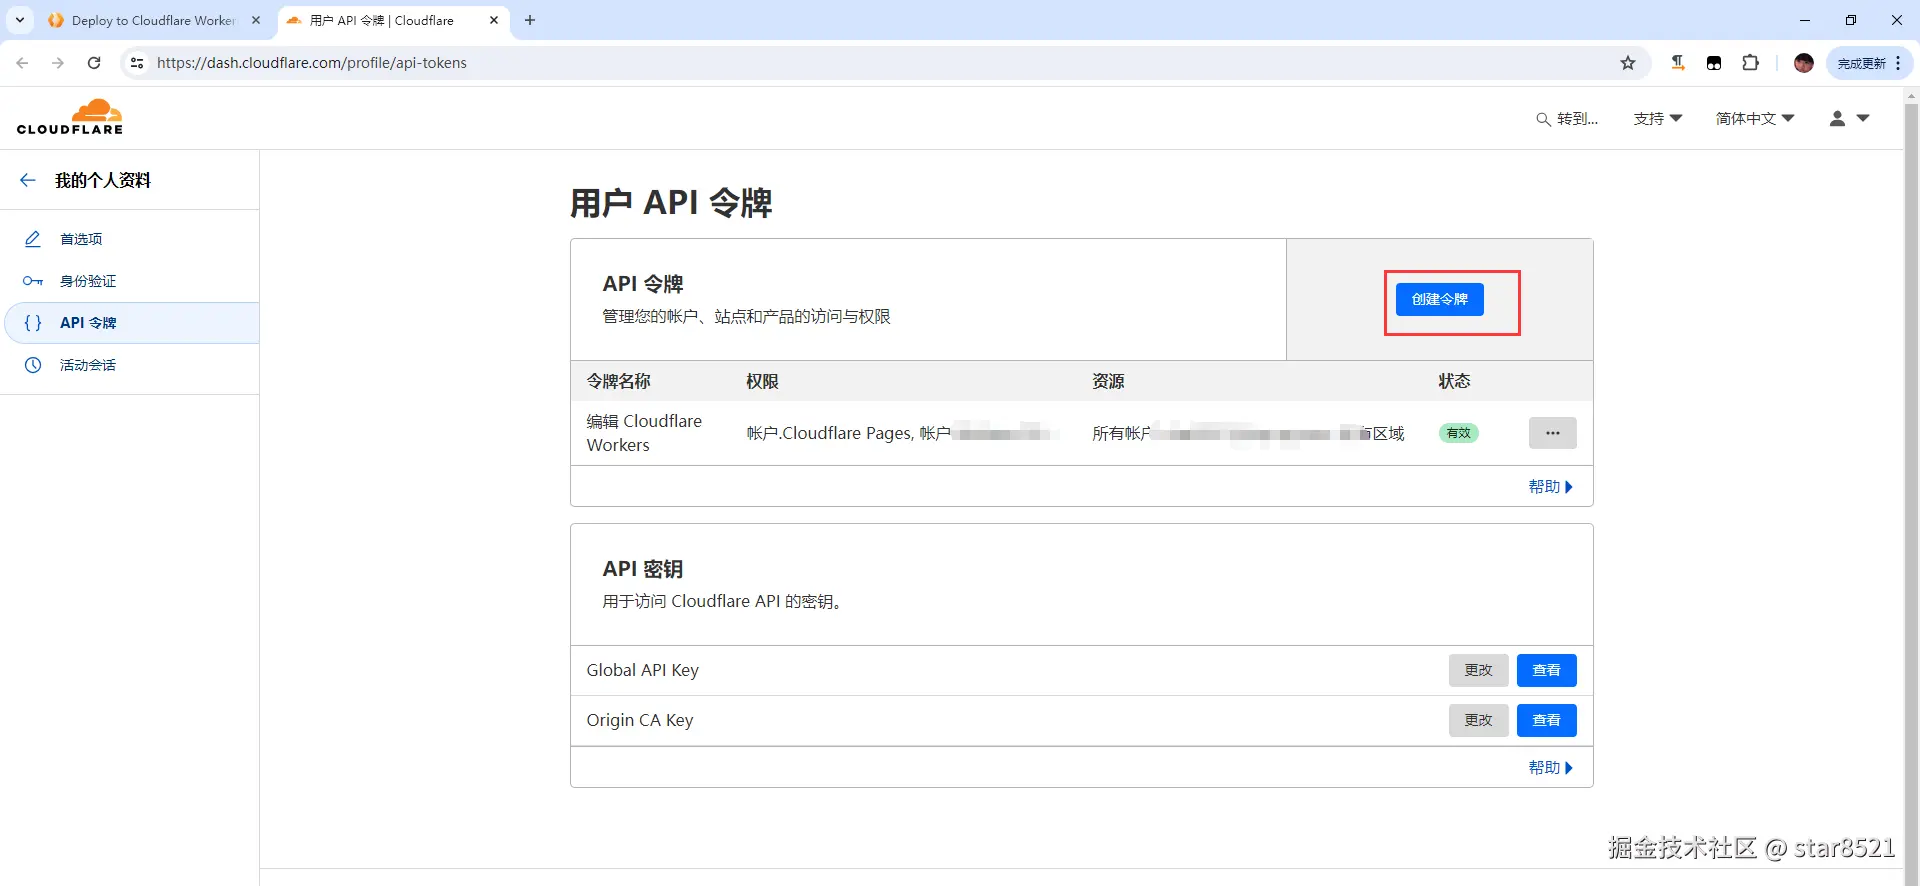The width and height of the screenshot is (1920, 886).
Task: Switch to the Deploy to Cloudflare Workers tab
Action: [x=153, y=20]
